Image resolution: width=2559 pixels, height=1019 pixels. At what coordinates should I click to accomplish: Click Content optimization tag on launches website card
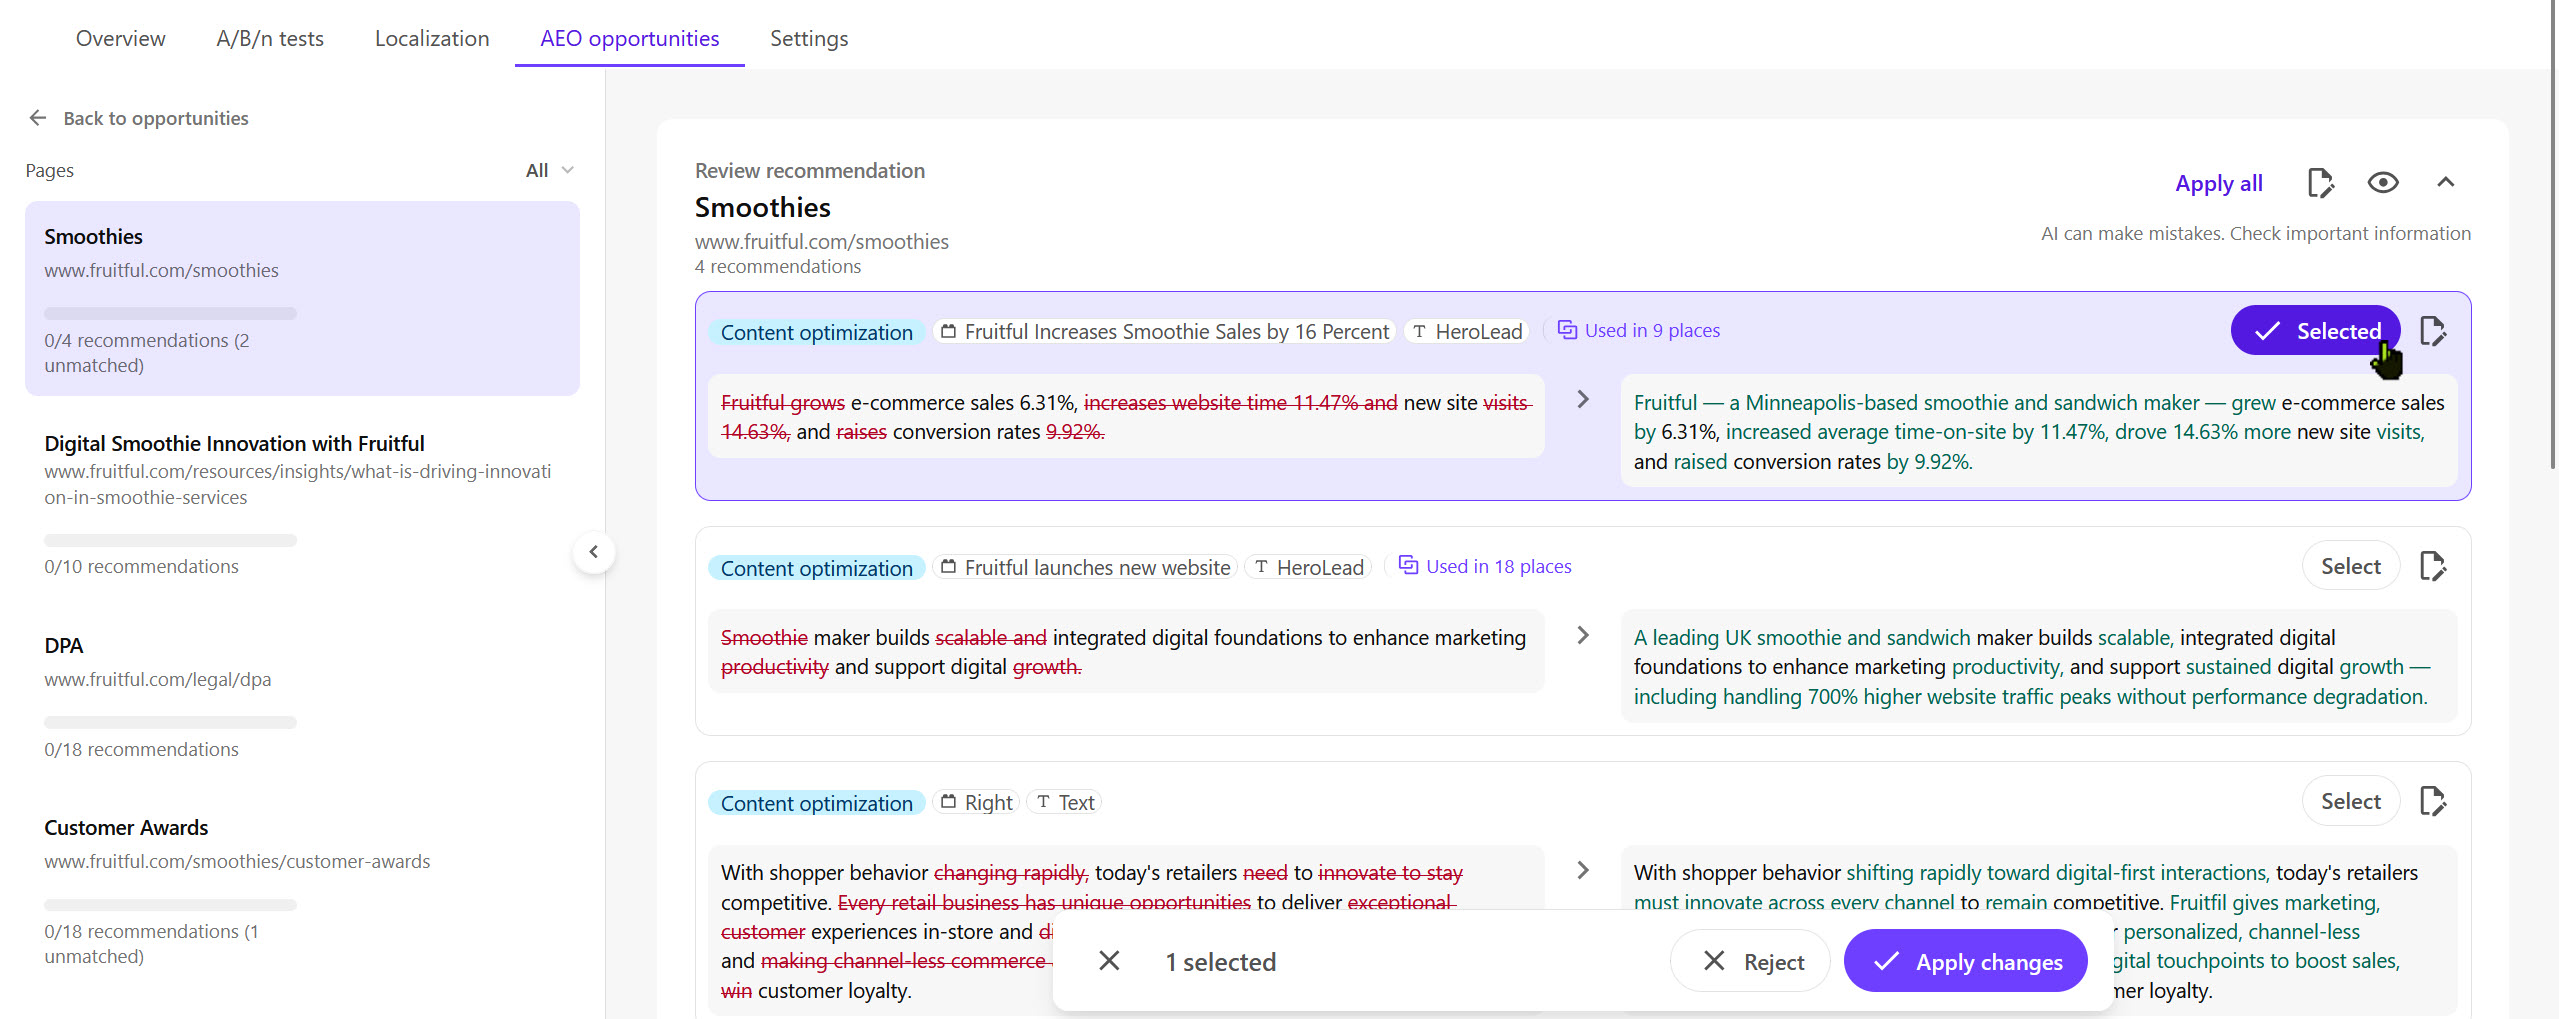(816, 568)
